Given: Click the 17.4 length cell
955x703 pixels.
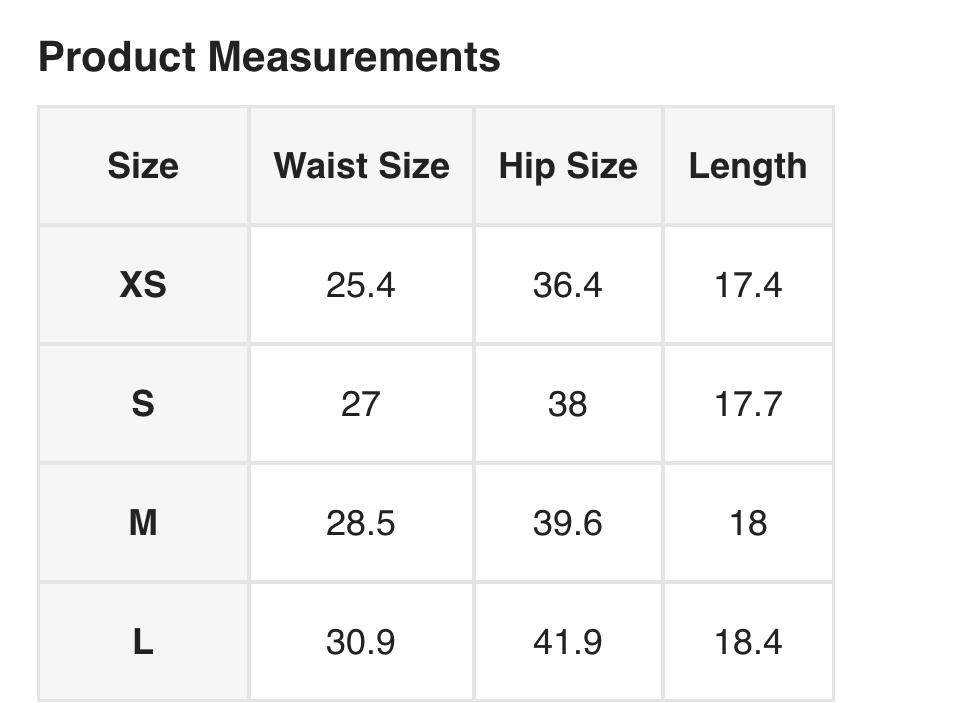Looking at the screenshot, I should (x=748, y=286).
